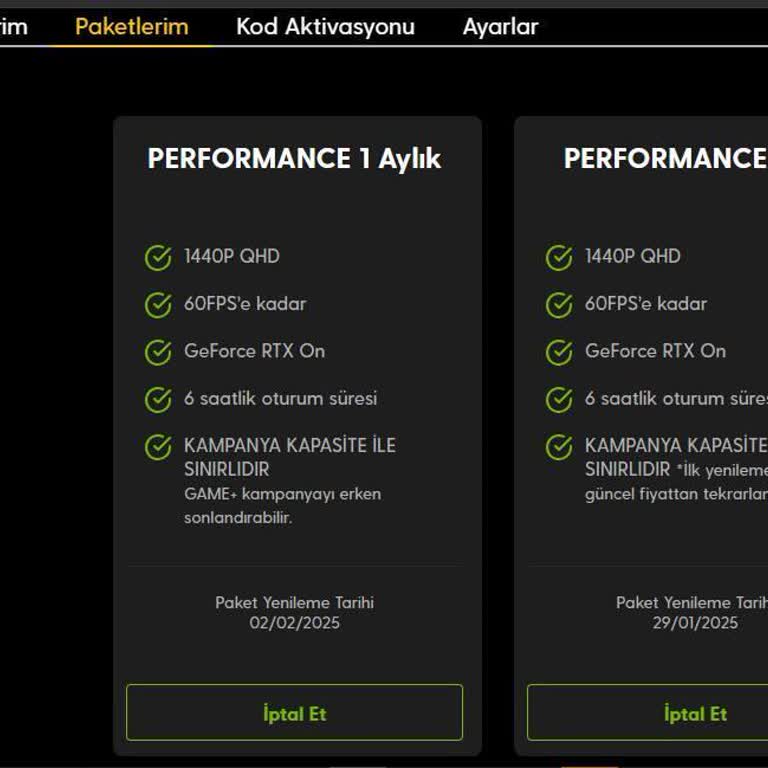Click the GeForce RTX On checkmark in second card
Image resolution: width=768 pixels, height=768 pixels.
[x=559, y=352]
